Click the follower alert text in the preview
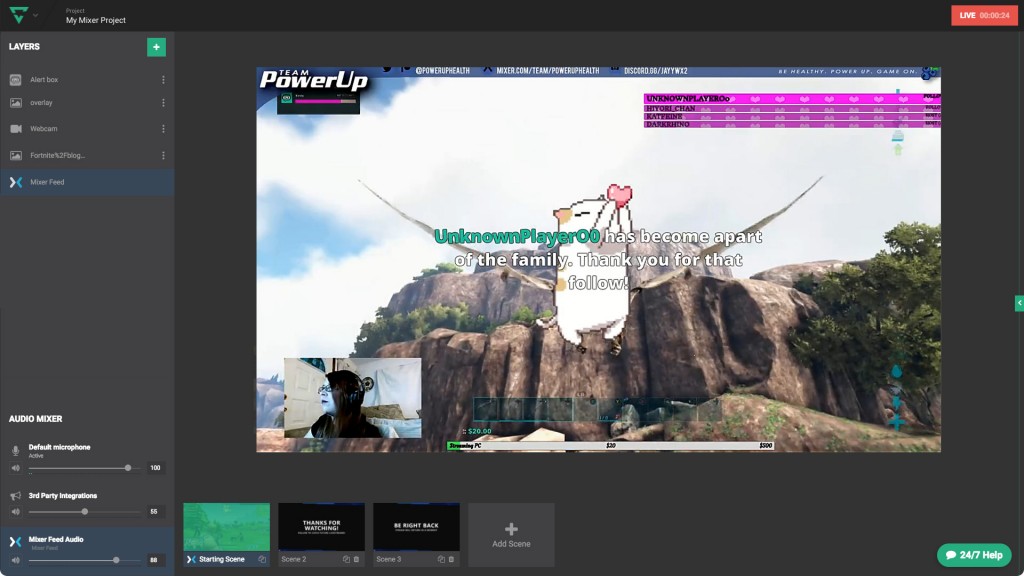 (x=598, y=259)
